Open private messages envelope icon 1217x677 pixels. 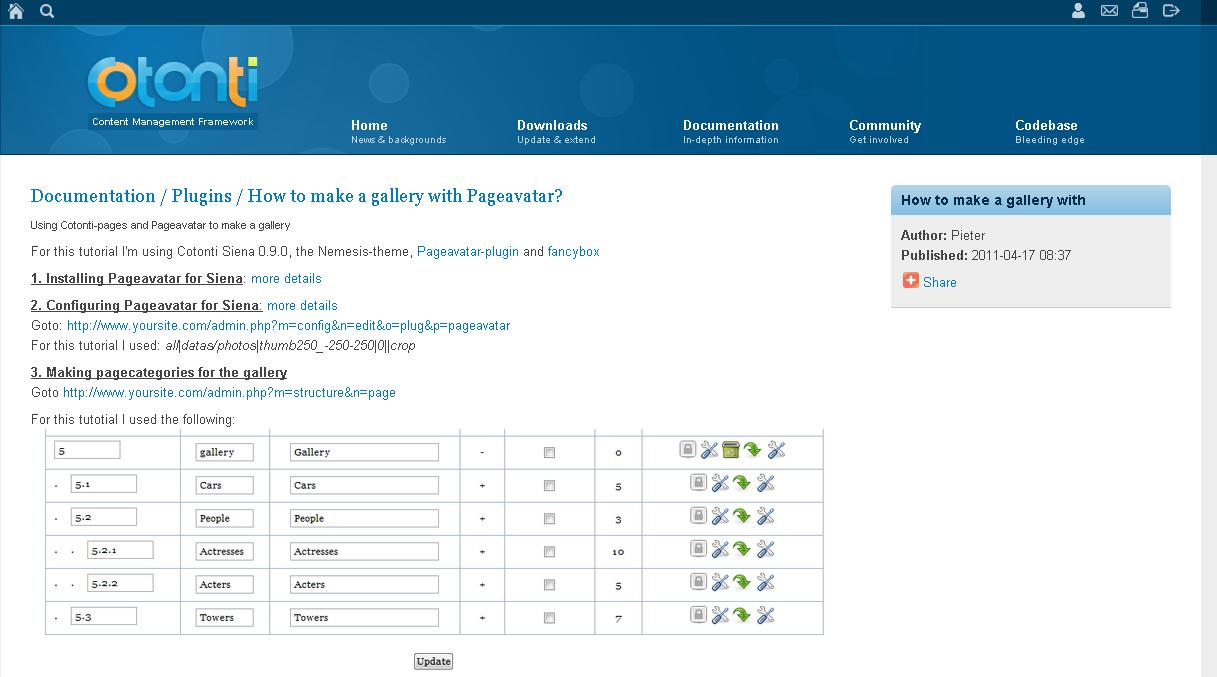(1109, 11)
